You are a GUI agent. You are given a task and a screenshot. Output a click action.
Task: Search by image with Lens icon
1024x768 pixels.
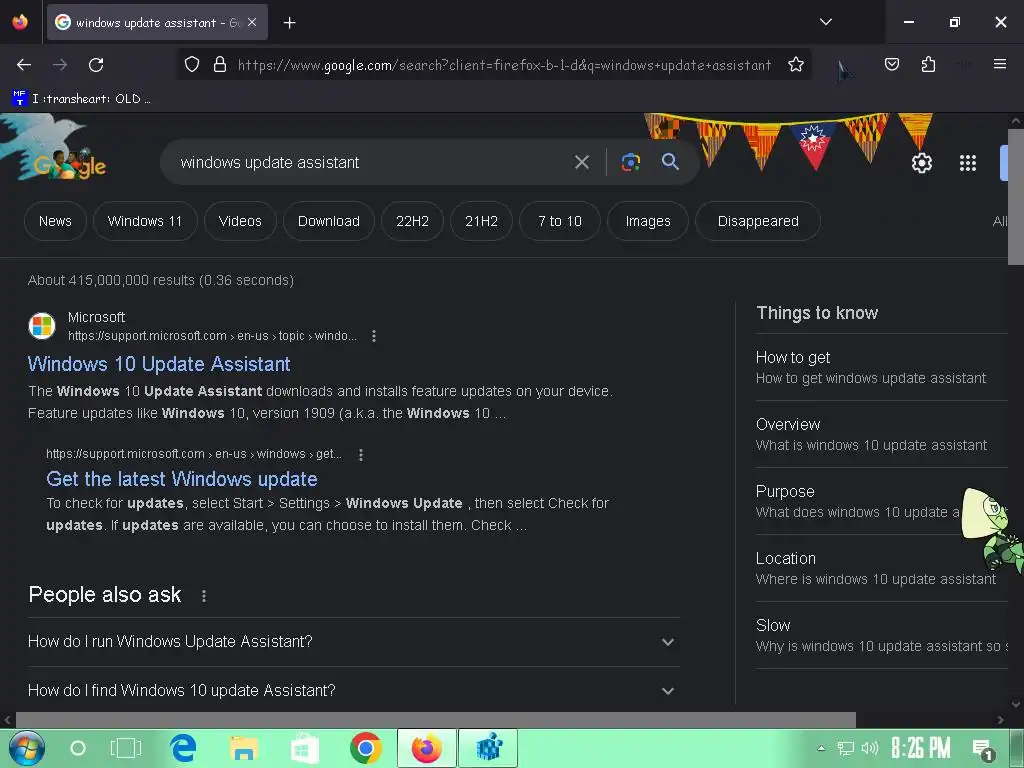(630, 162)
